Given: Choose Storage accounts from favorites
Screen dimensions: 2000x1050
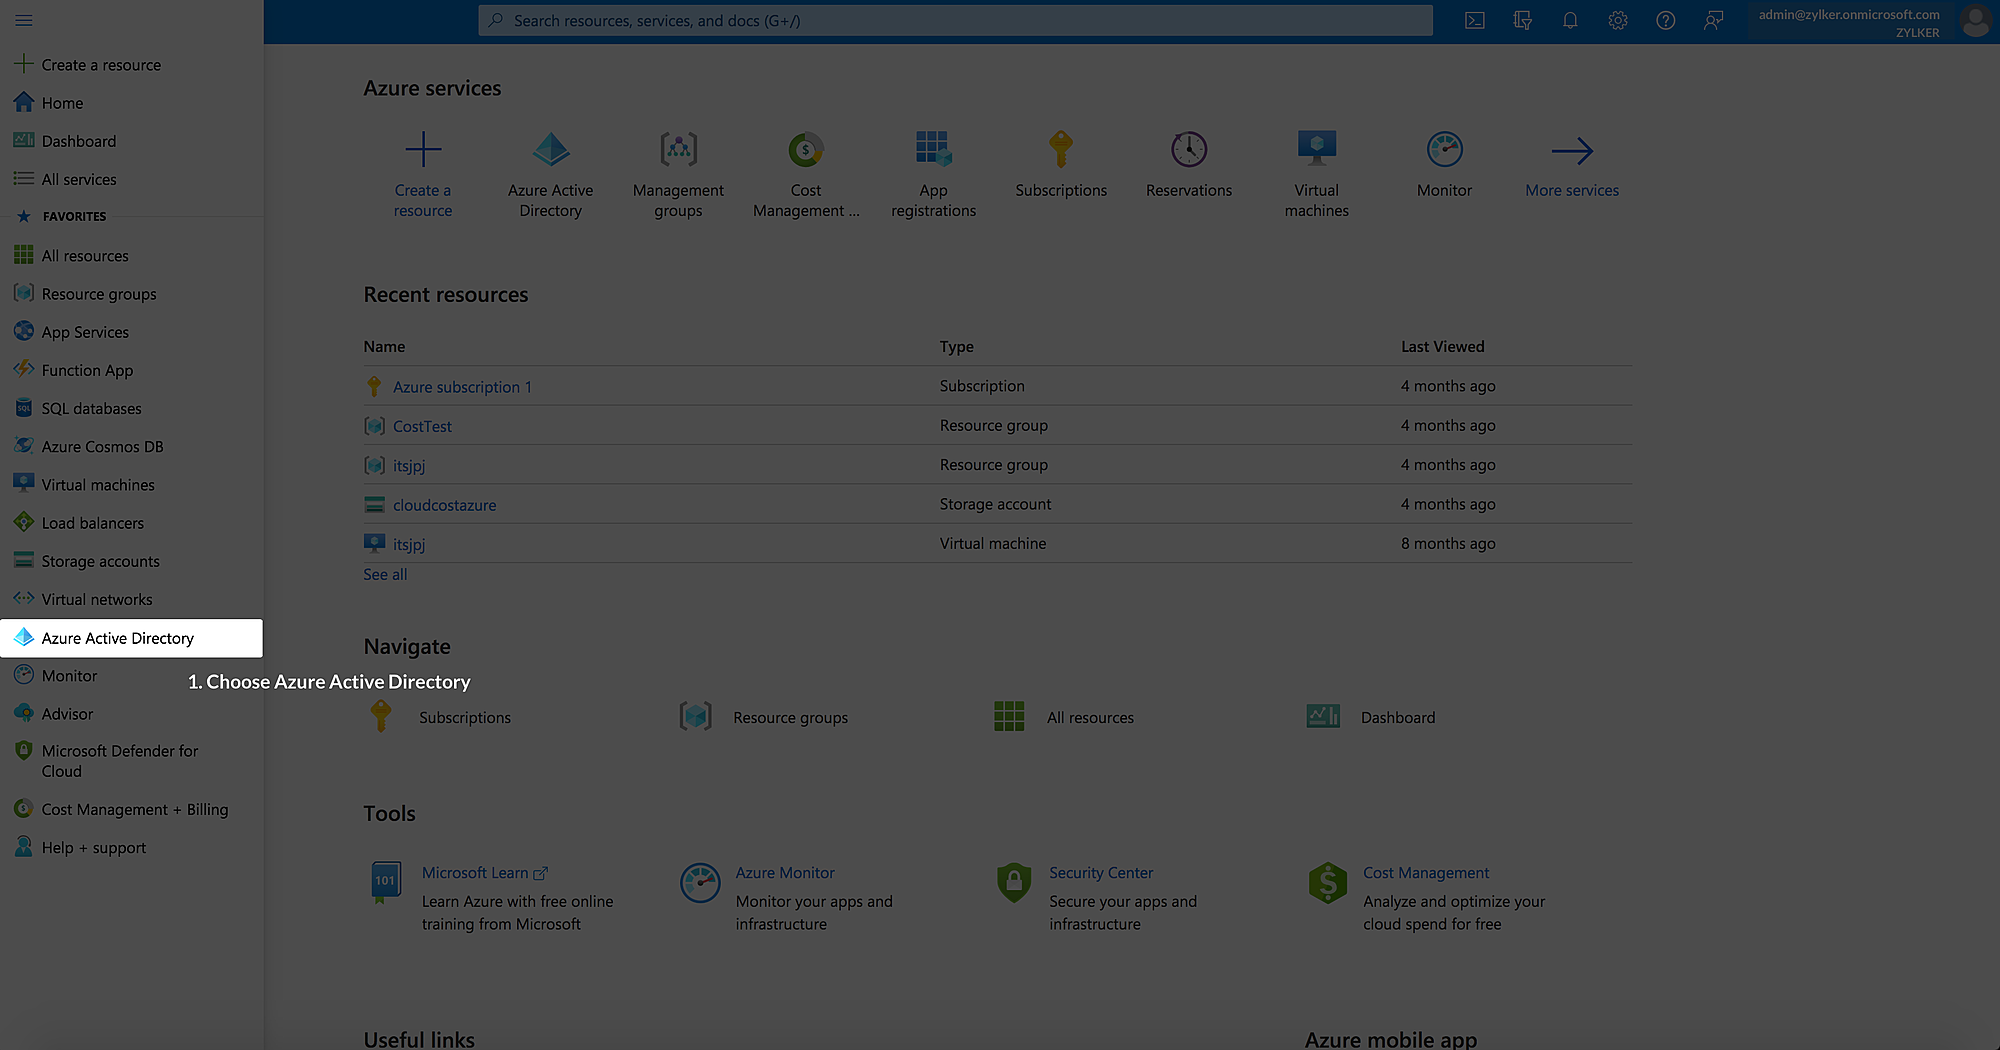Looking at the screenshot, I should pyautogui.click(x=100, y=562).
